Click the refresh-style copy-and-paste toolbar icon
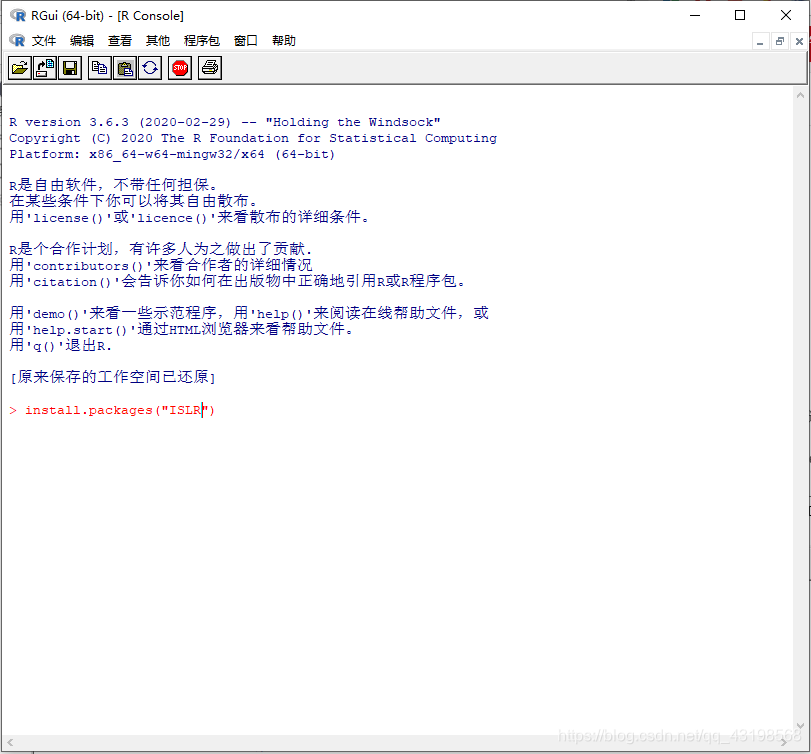This screenshot has width=811, height=754. 150,67
